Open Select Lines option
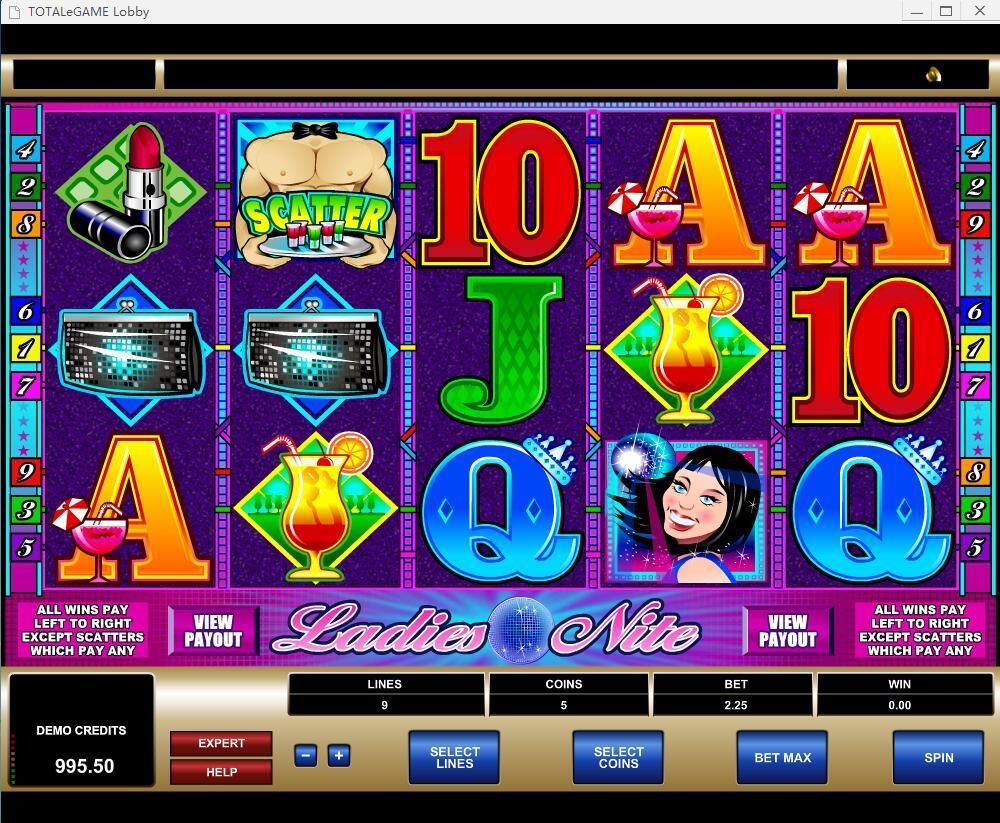 click(x=454, y=757)
